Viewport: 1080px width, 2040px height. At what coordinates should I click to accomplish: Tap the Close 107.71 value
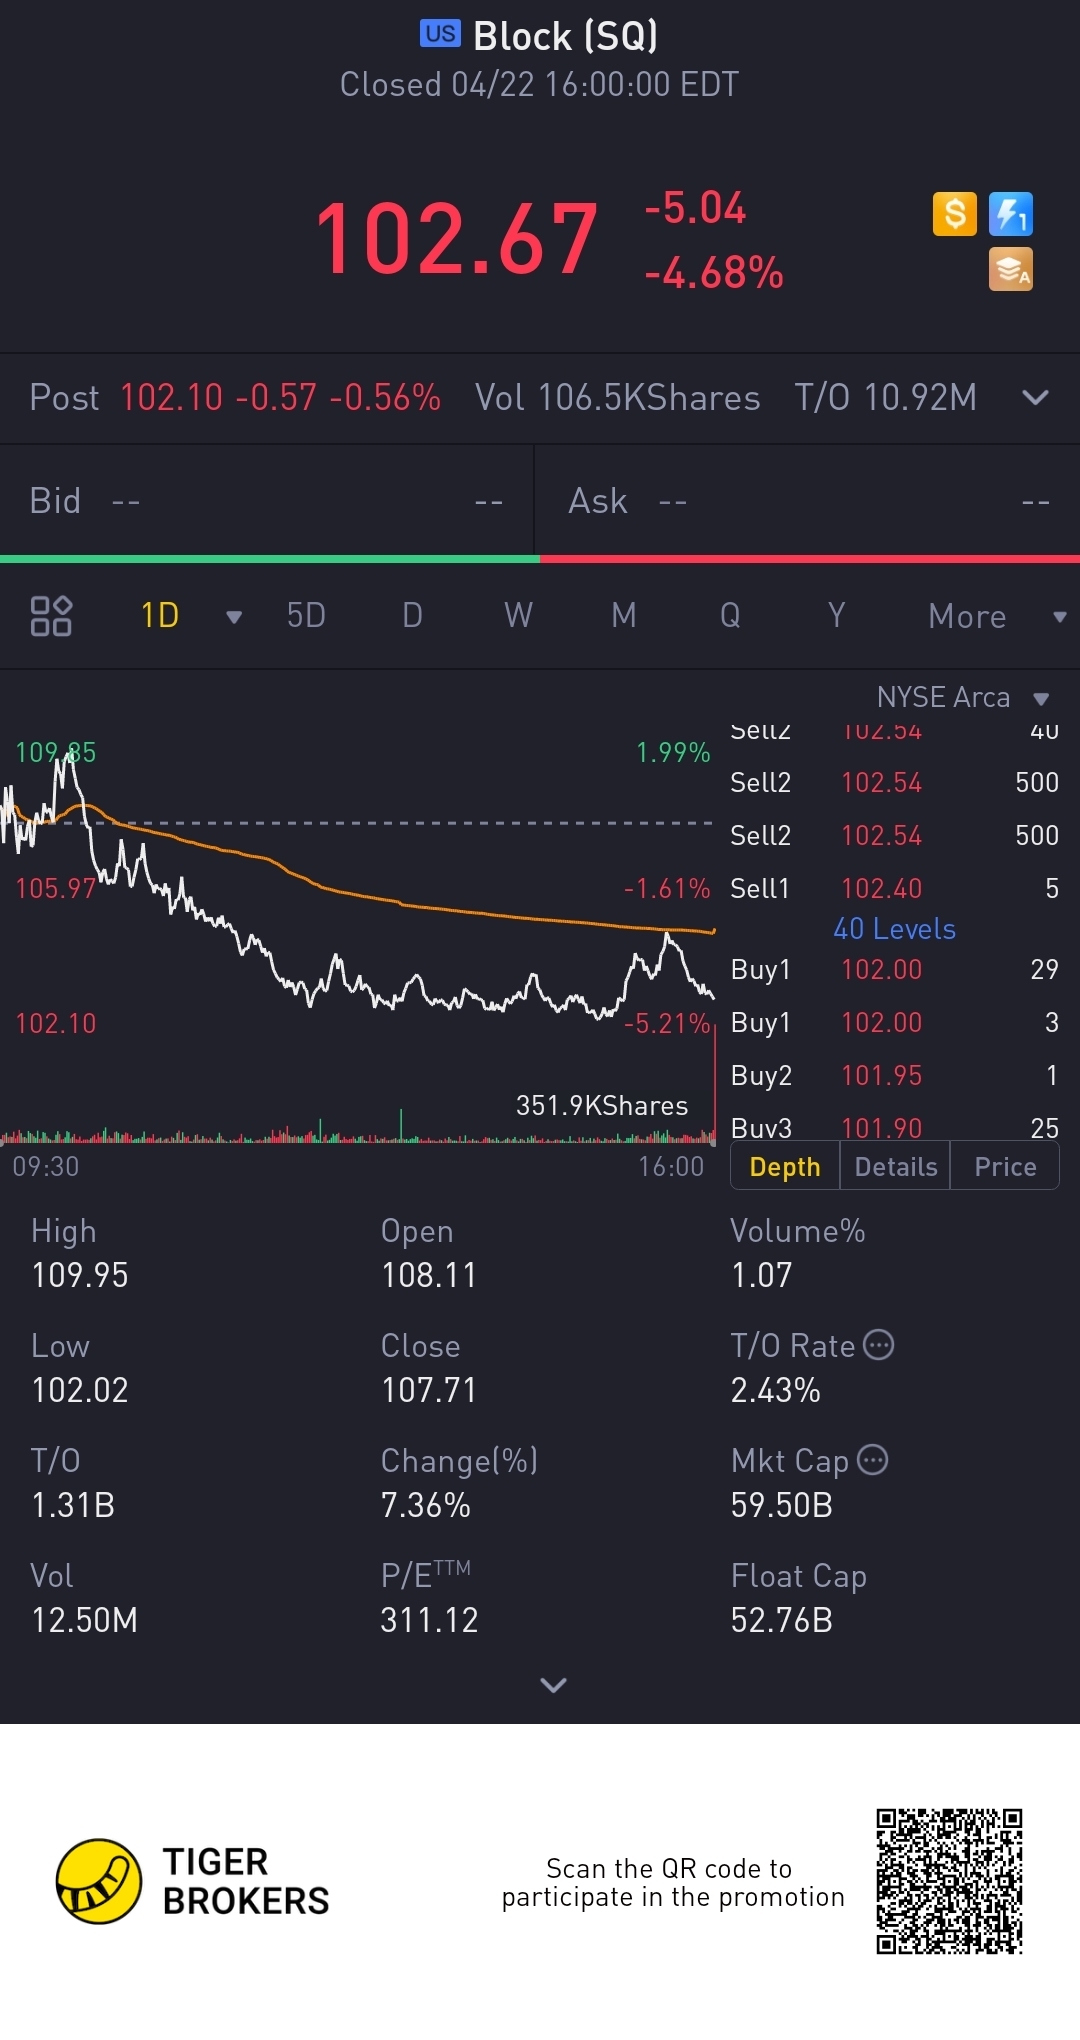point(429,1390)
